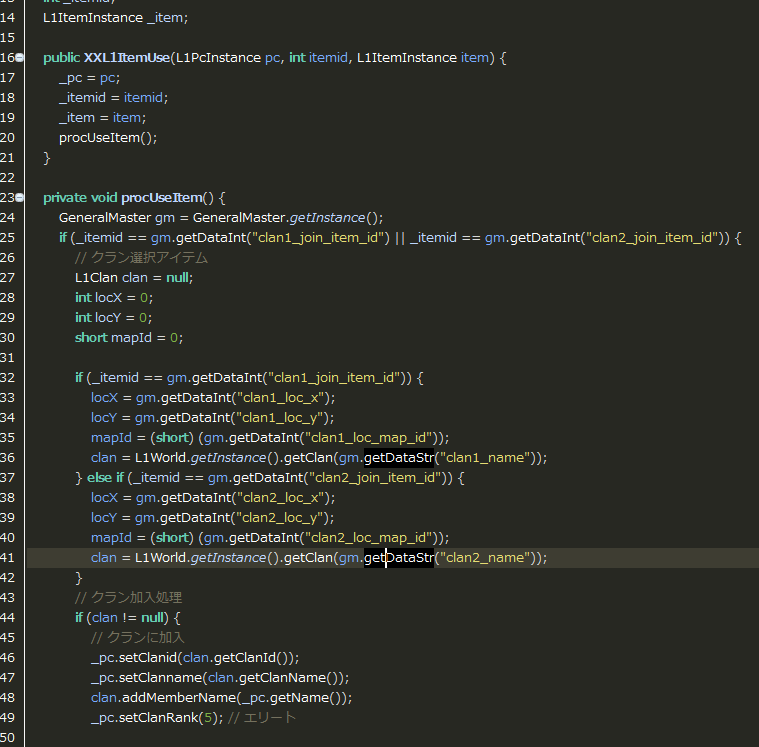Click line number 20 in the gutter

[8, 138]
